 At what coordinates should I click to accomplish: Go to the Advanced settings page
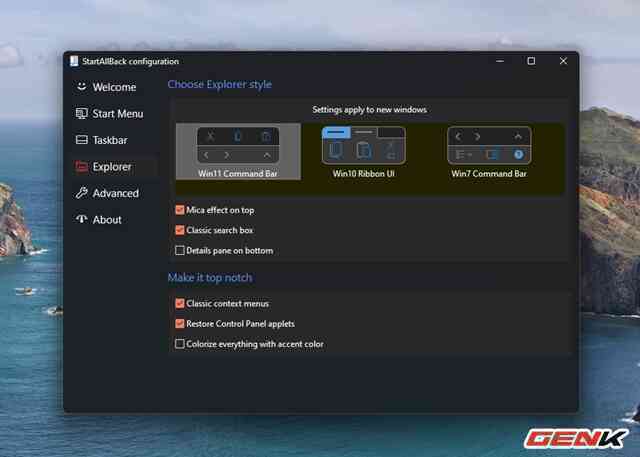(x=114, y=193)
